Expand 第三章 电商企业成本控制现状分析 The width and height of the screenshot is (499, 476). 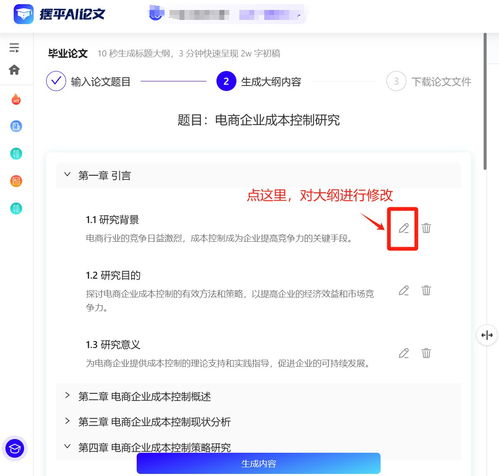pyautogui.click(x=67, y=421)
